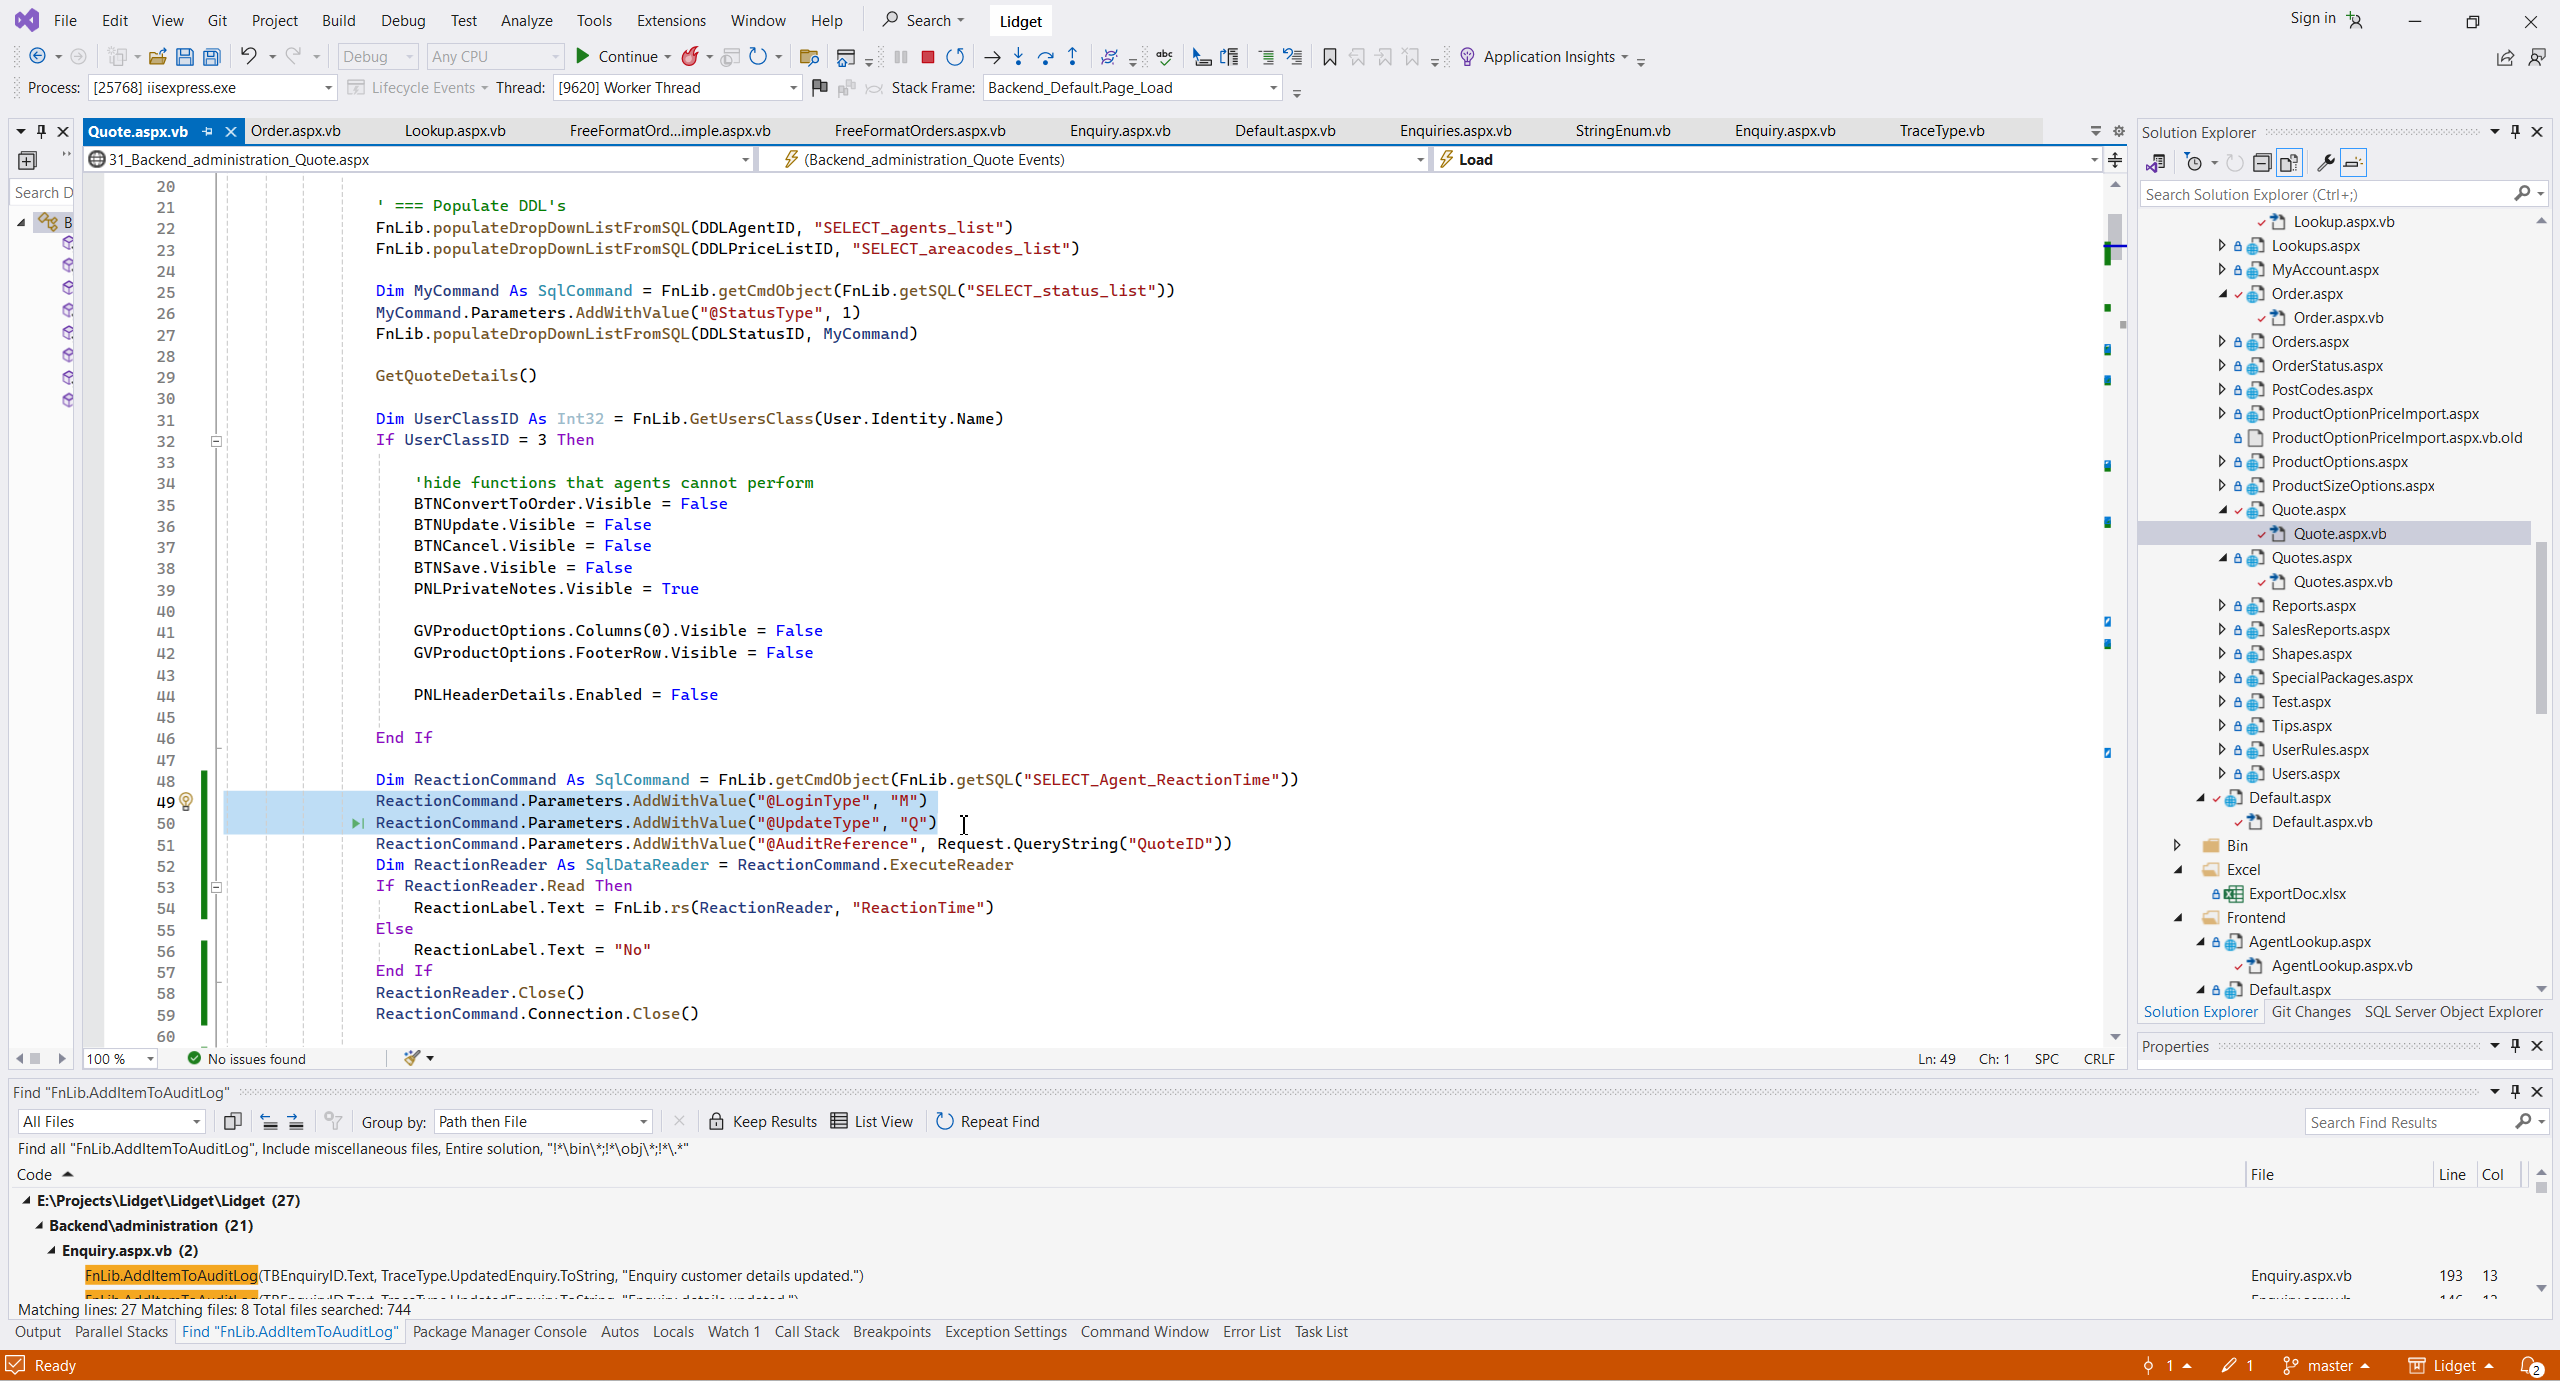Toggle List View for find results
The image size is (2560, 1381).
(872, 1121)
